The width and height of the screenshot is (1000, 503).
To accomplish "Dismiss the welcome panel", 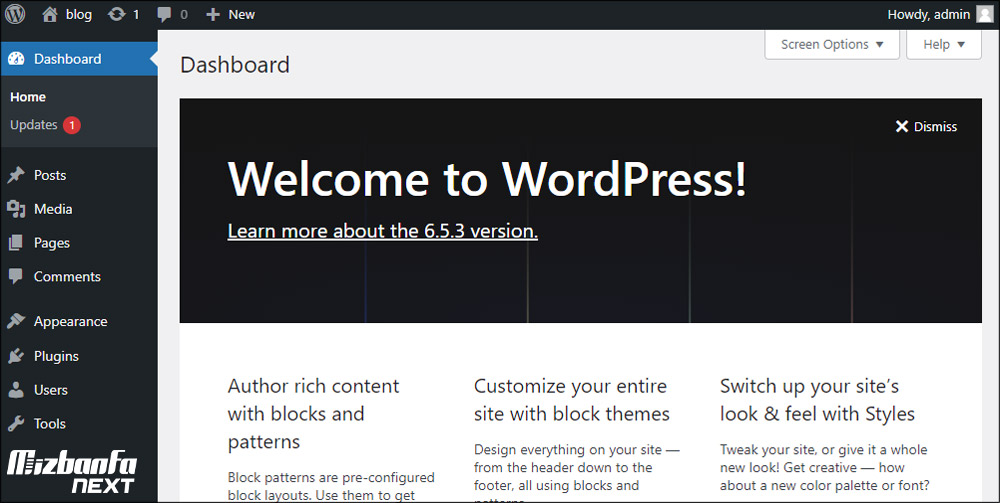I will click(926, 126).
